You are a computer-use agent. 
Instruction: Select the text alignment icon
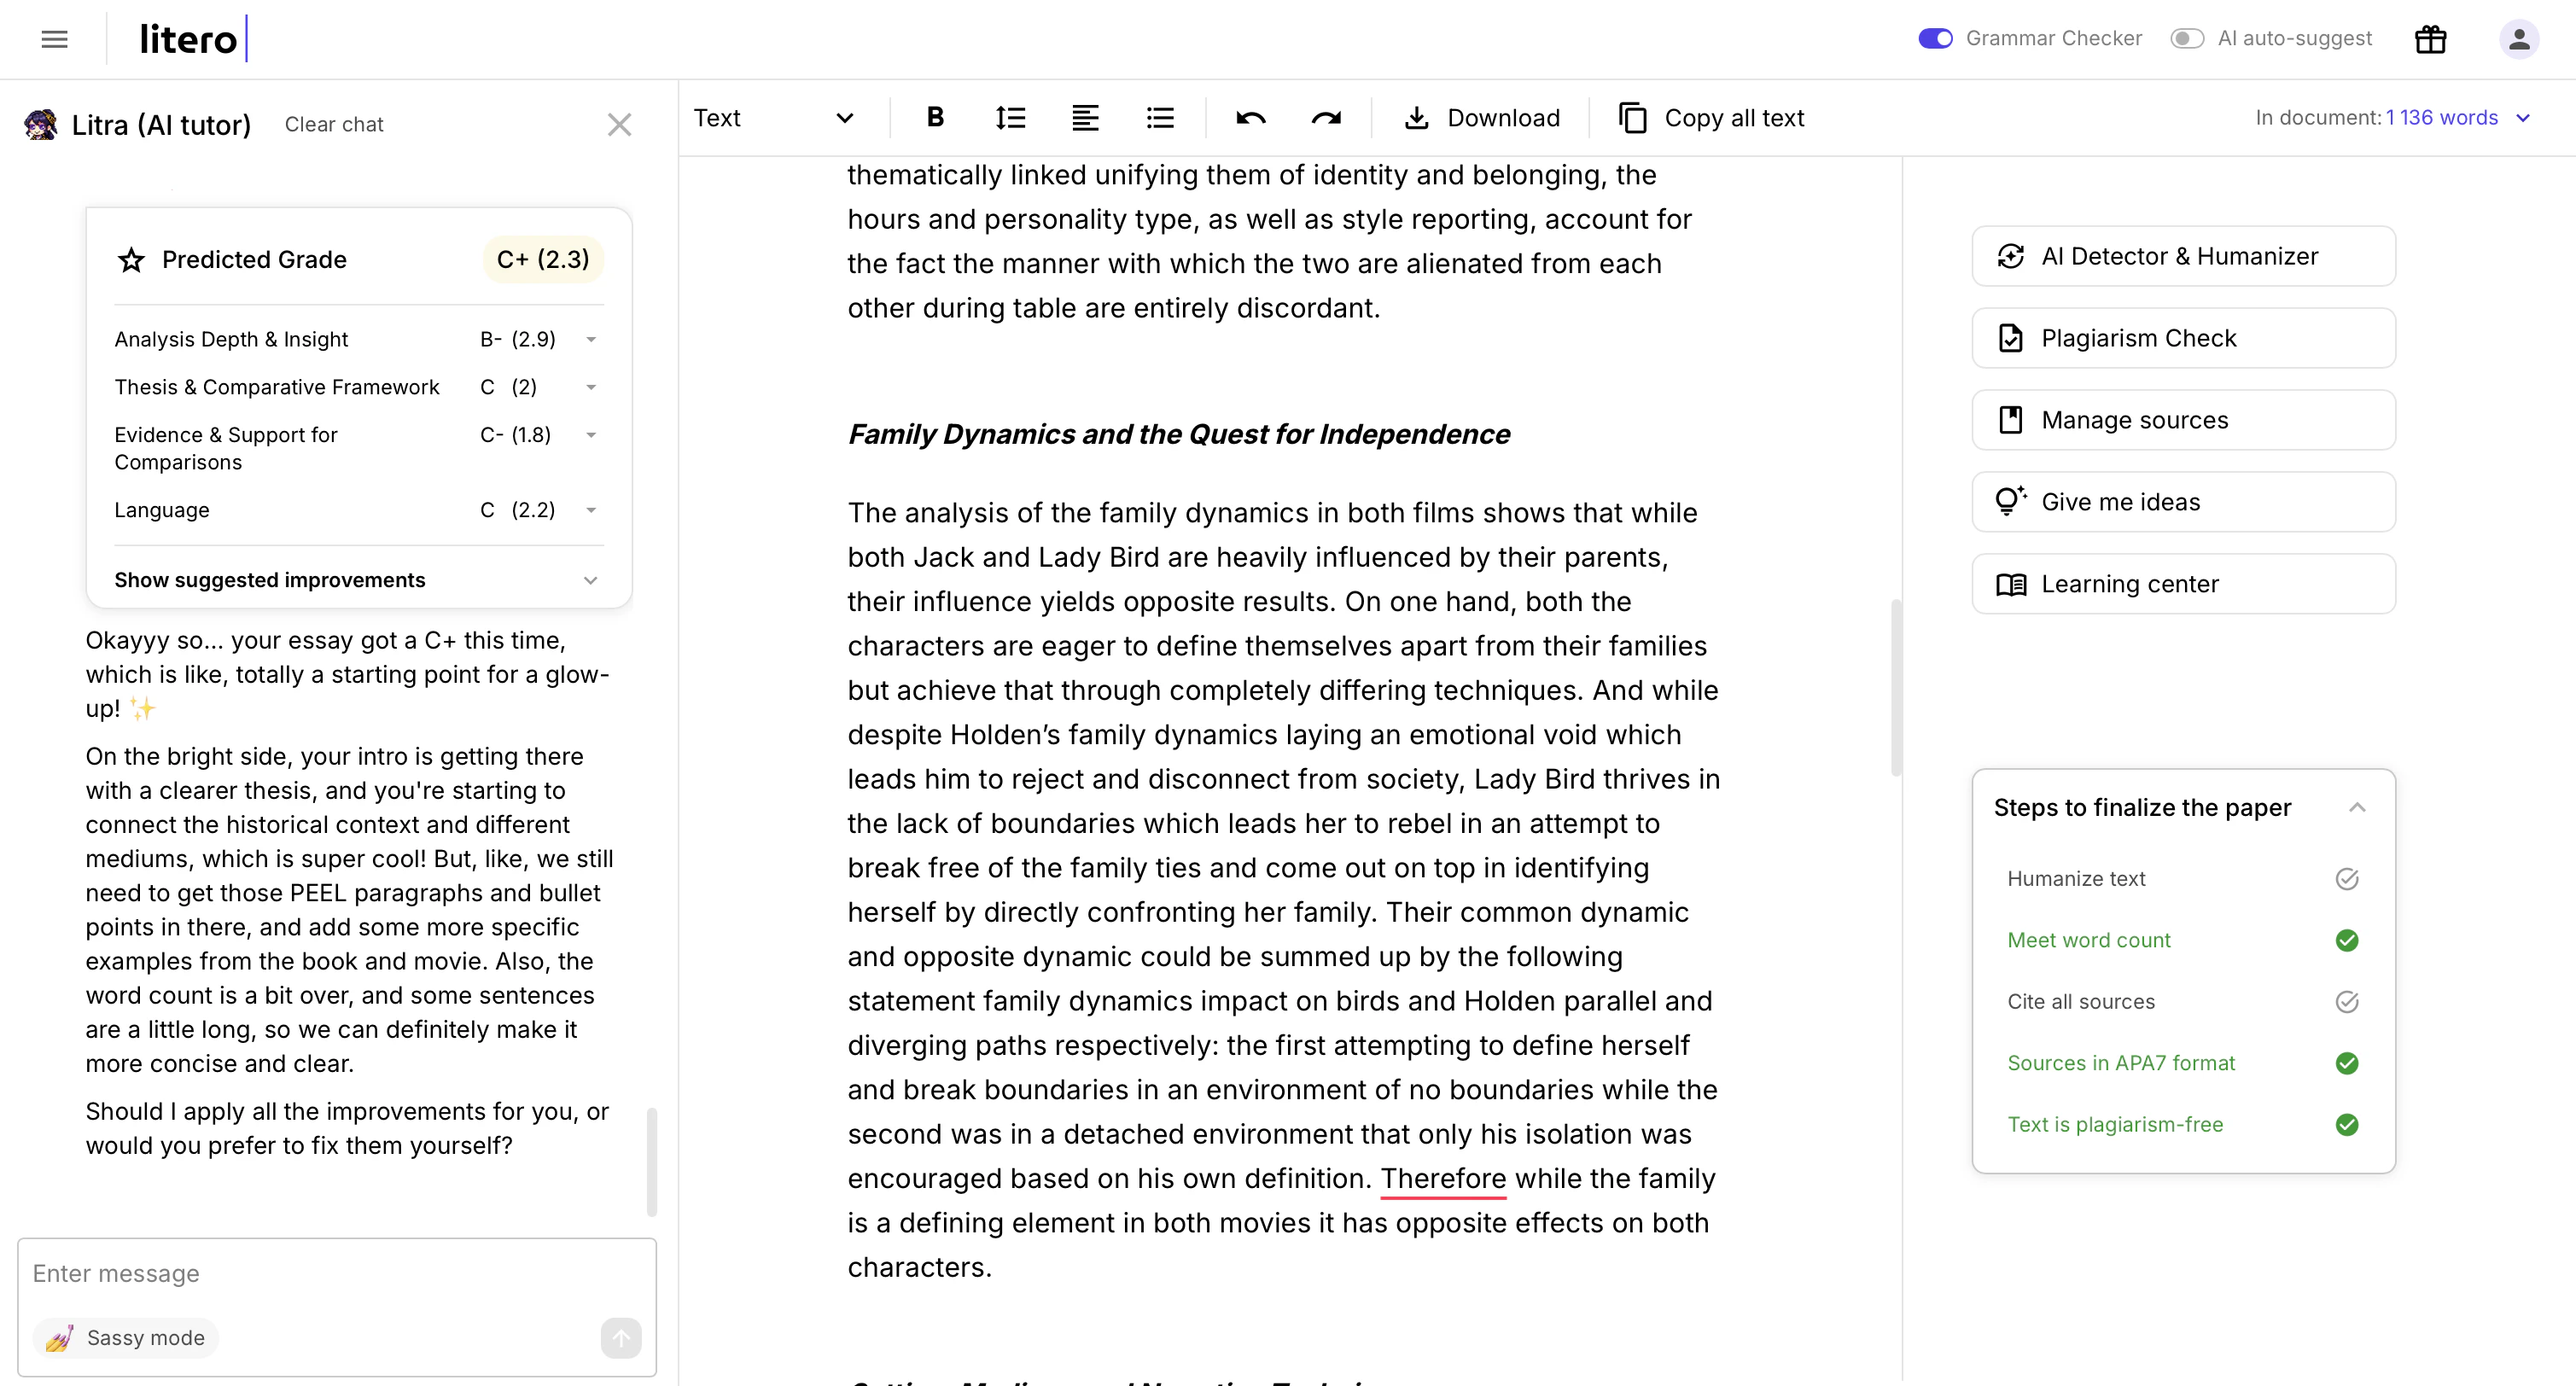click(1085, 117)
